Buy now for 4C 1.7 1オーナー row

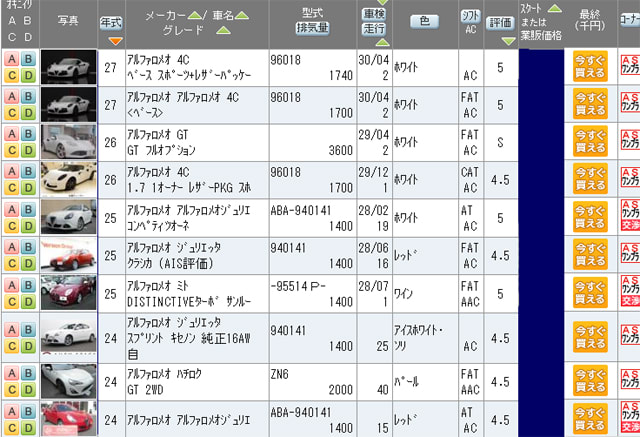pyautogui.click(x=590, y=179)
